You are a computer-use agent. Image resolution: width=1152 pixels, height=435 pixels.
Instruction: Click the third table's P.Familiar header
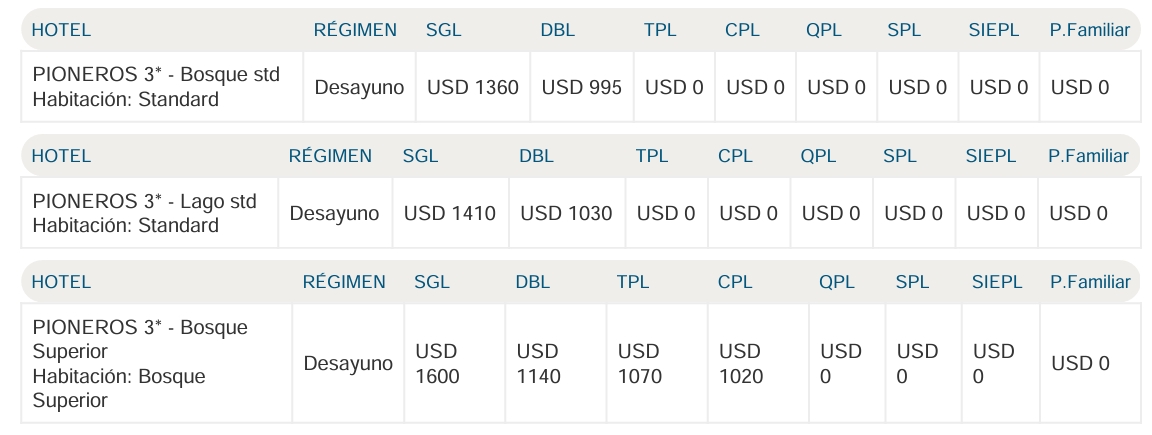(x=1090, y=282)
